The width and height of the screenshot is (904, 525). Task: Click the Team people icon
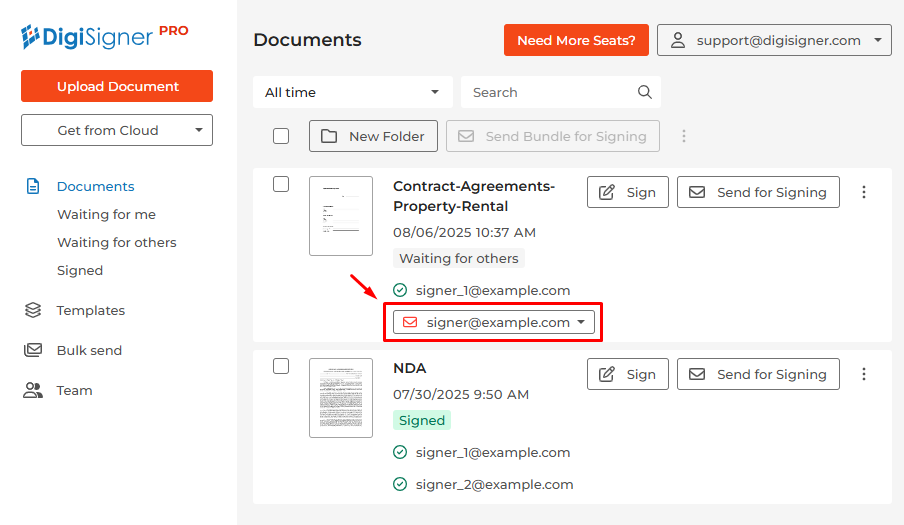tap(33, 390)
